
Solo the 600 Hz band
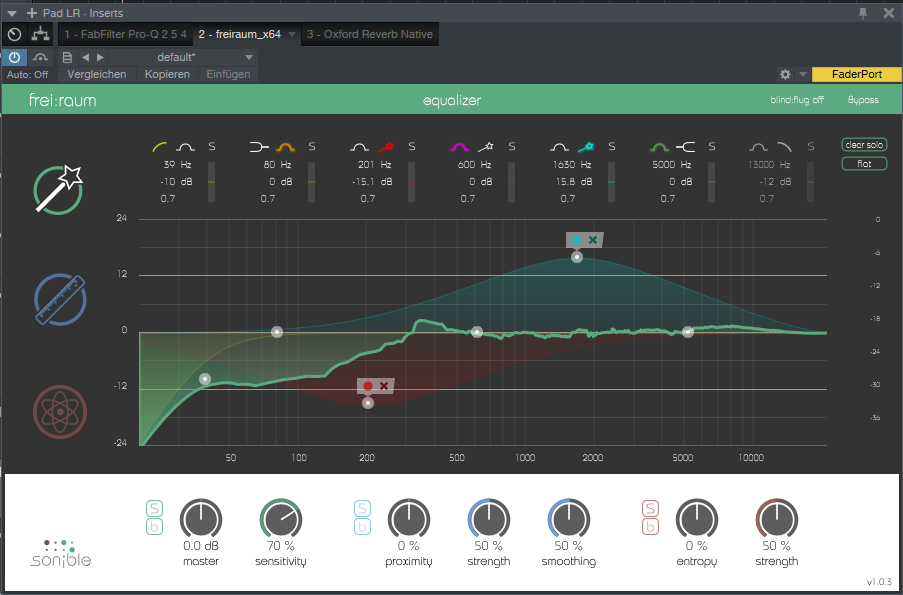tap(511, 147)
